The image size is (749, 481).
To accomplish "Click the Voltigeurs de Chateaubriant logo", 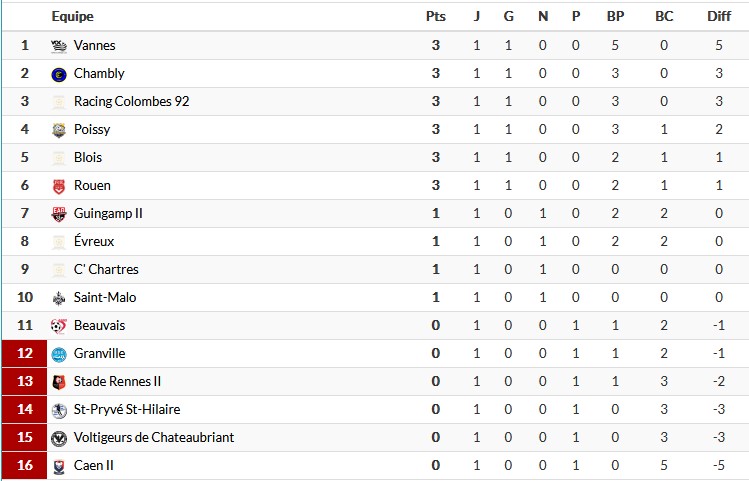I will click(x=58, y=438).
